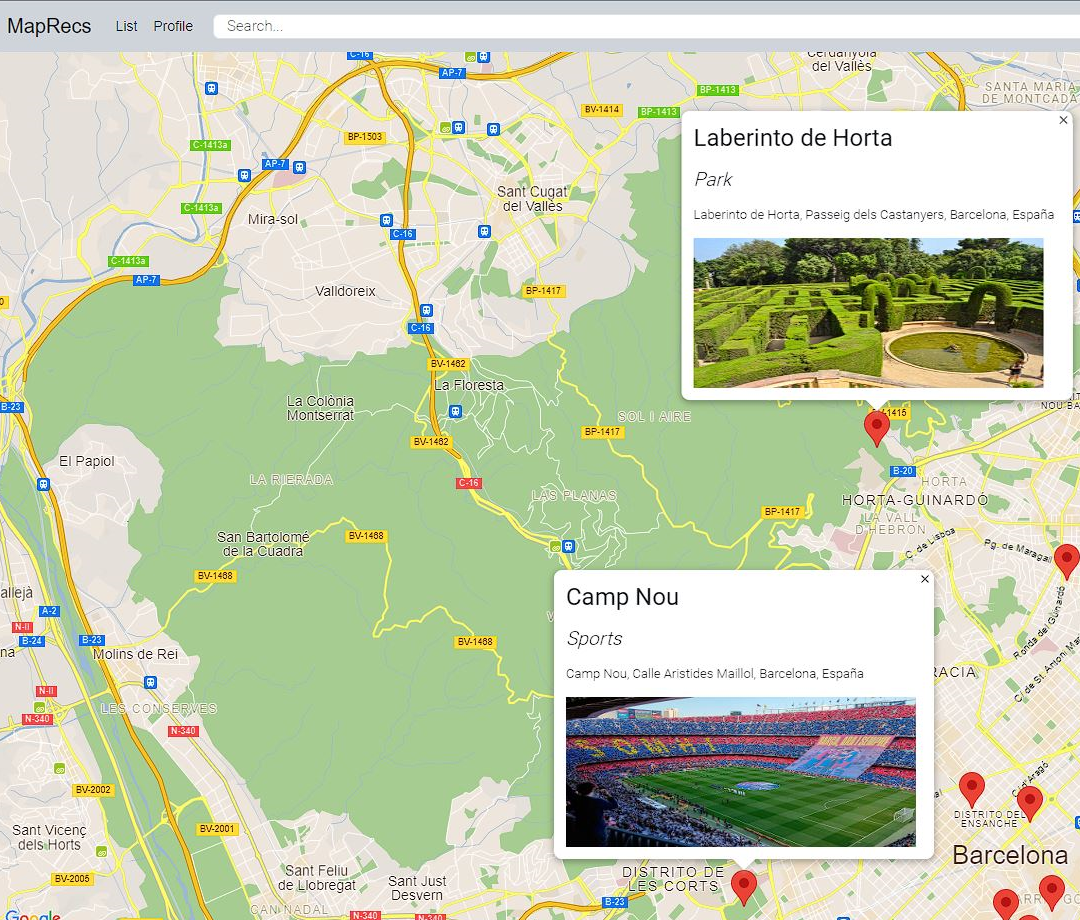
Task: Click the red marker below Camp Nou popup
Action: 743,887
